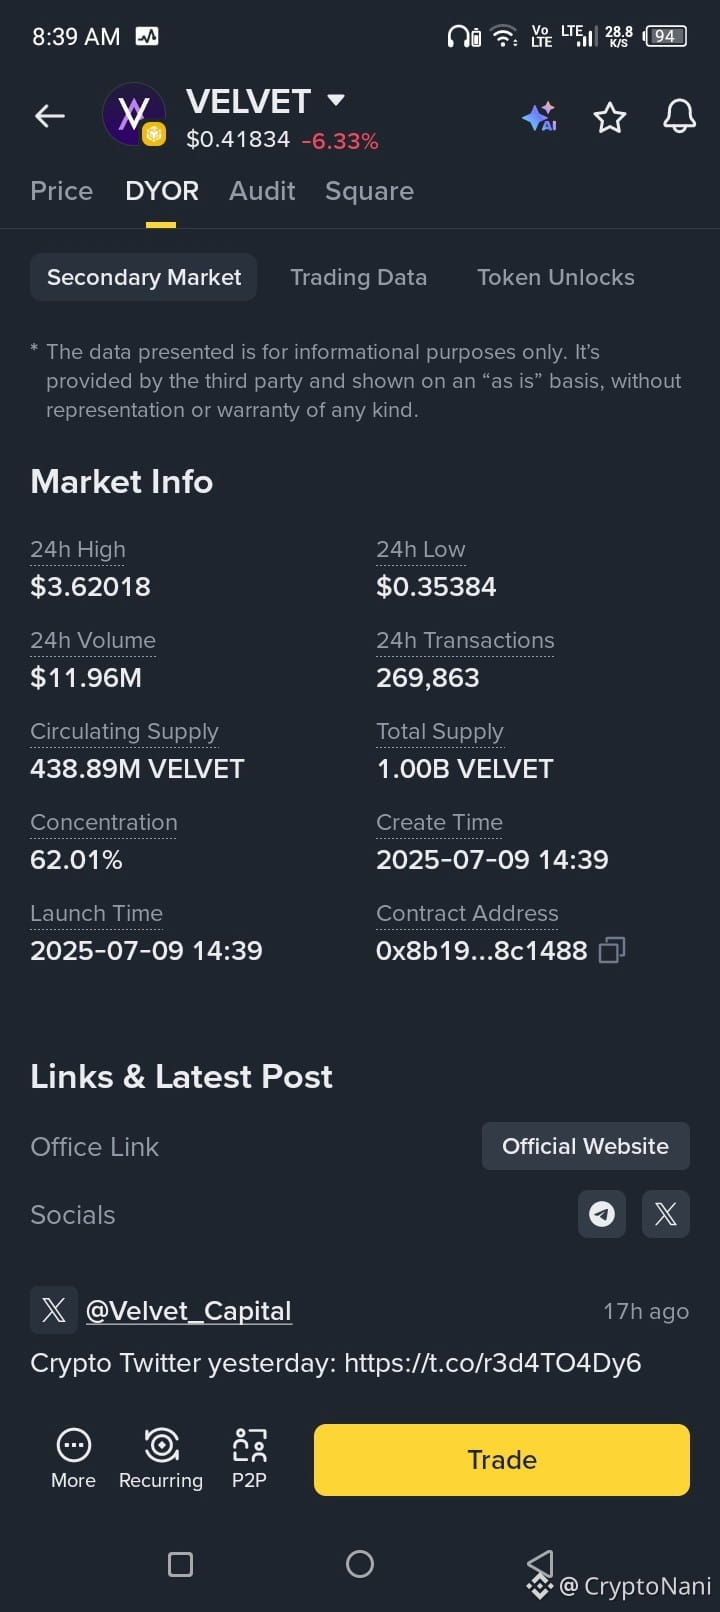The image size is (720, 1612).
Task: Click the yellow Trade button
Action: click(502, 1460)
